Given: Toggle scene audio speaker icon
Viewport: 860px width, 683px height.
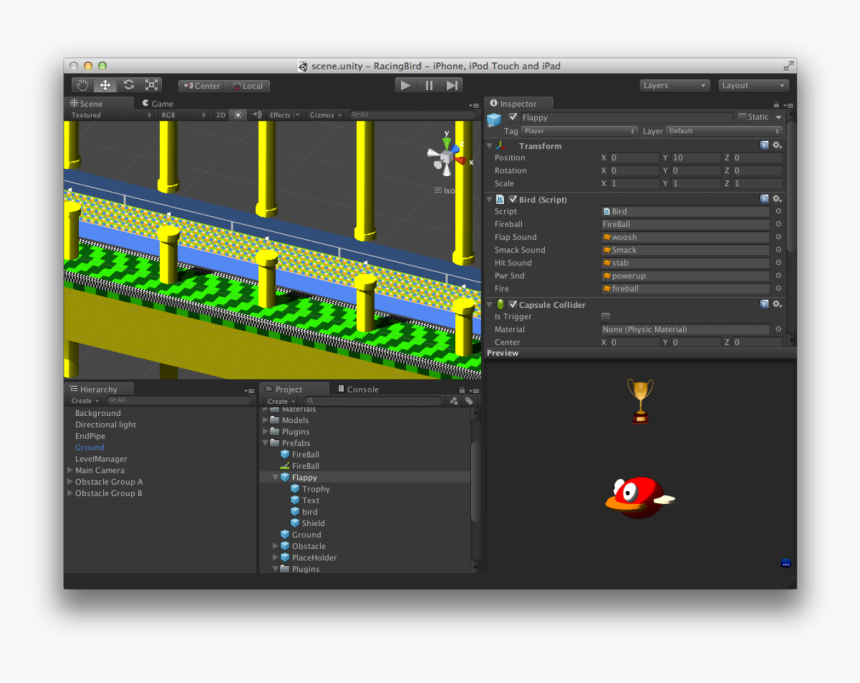Looking at the screenshot, I should [257, 115].
